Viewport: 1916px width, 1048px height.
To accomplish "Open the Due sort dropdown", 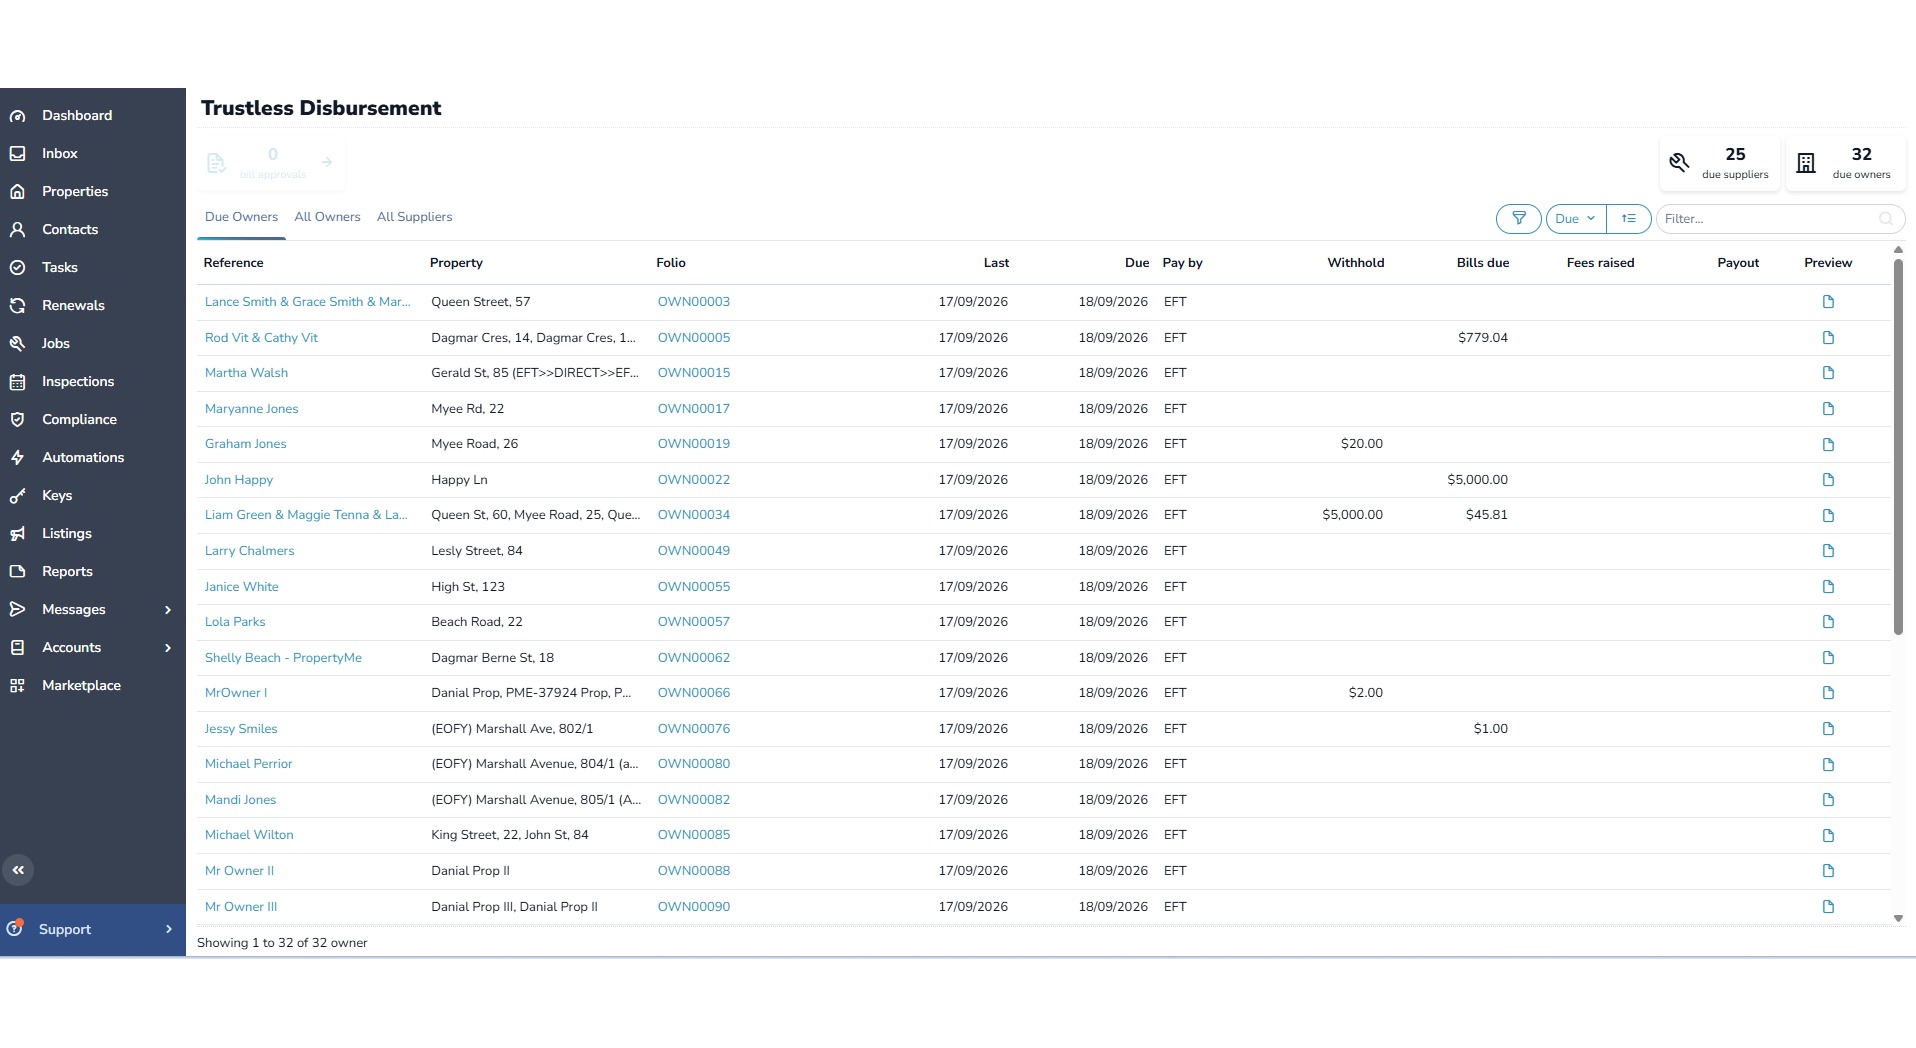I will tap(1576, 218).
